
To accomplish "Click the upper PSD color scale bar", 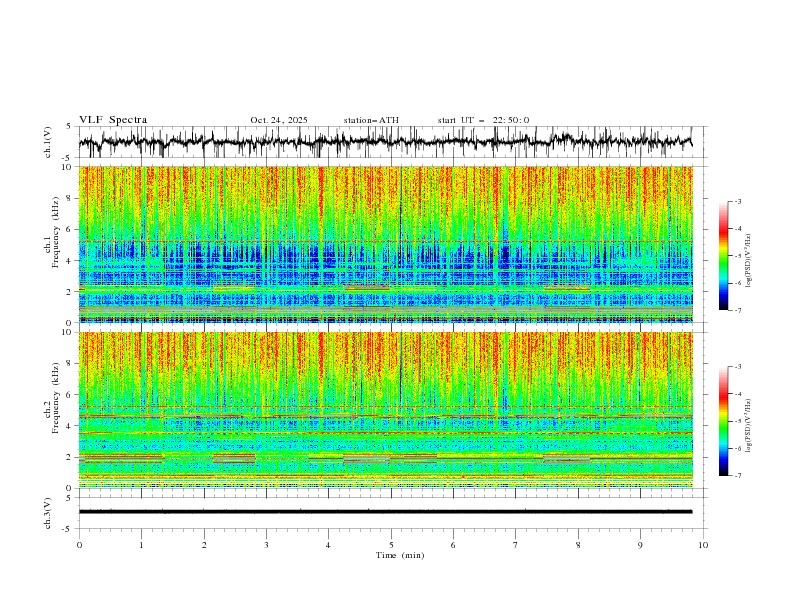I will 724,256.
